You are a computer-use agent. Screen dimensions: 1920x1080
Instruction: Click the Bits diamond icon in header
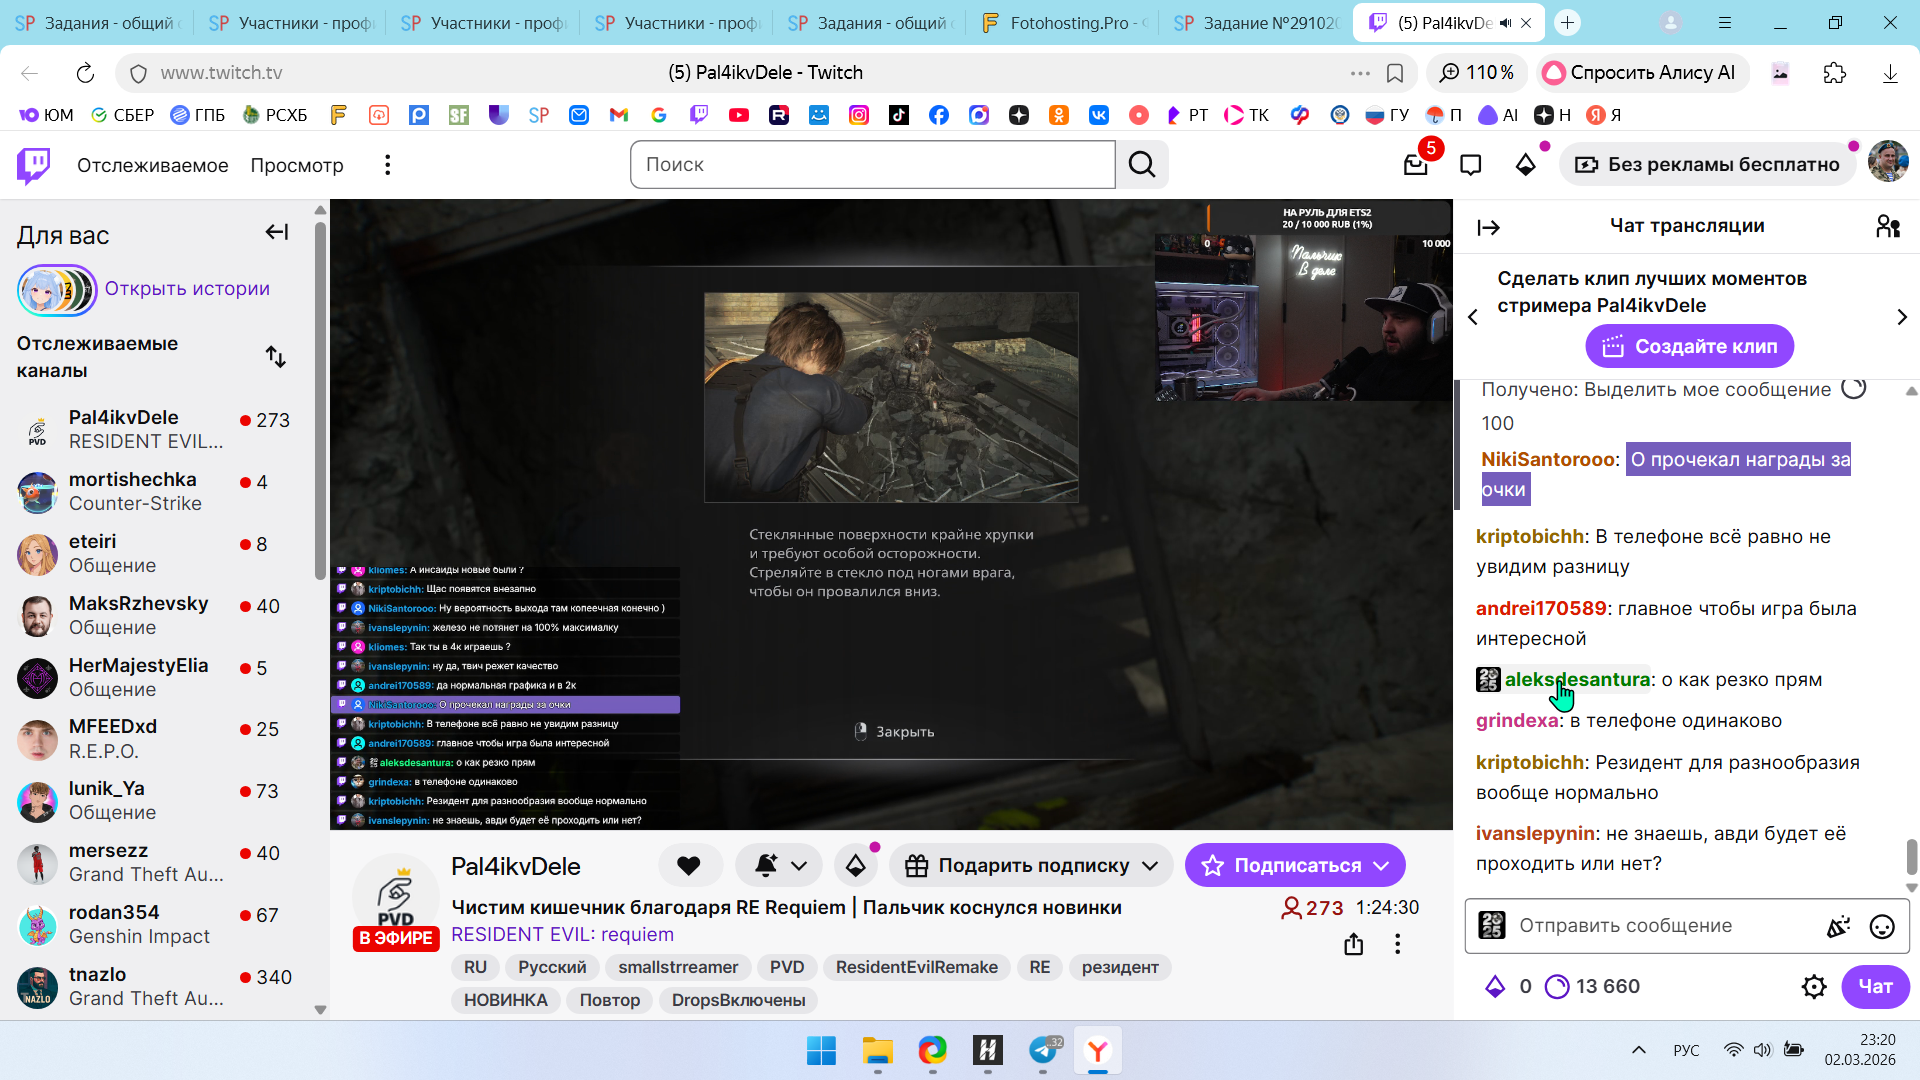[1525, 165]
